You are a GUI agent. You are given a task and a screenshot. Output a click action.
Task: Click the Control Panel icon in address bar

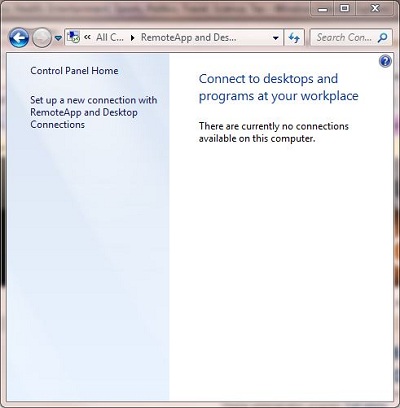tap(73, 37)
